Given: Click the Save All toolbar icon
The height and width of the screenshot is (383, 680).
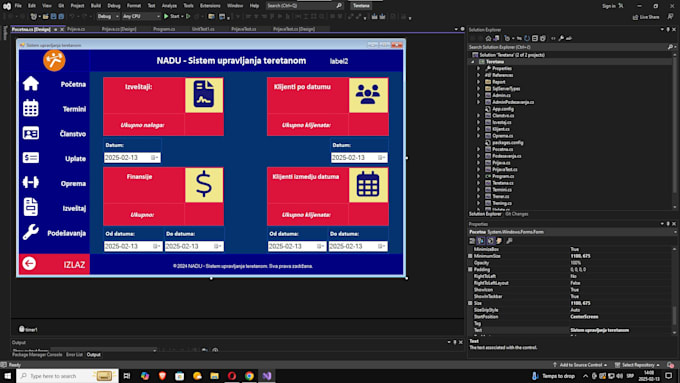Looking at the screenshot, I should (61, 16).
